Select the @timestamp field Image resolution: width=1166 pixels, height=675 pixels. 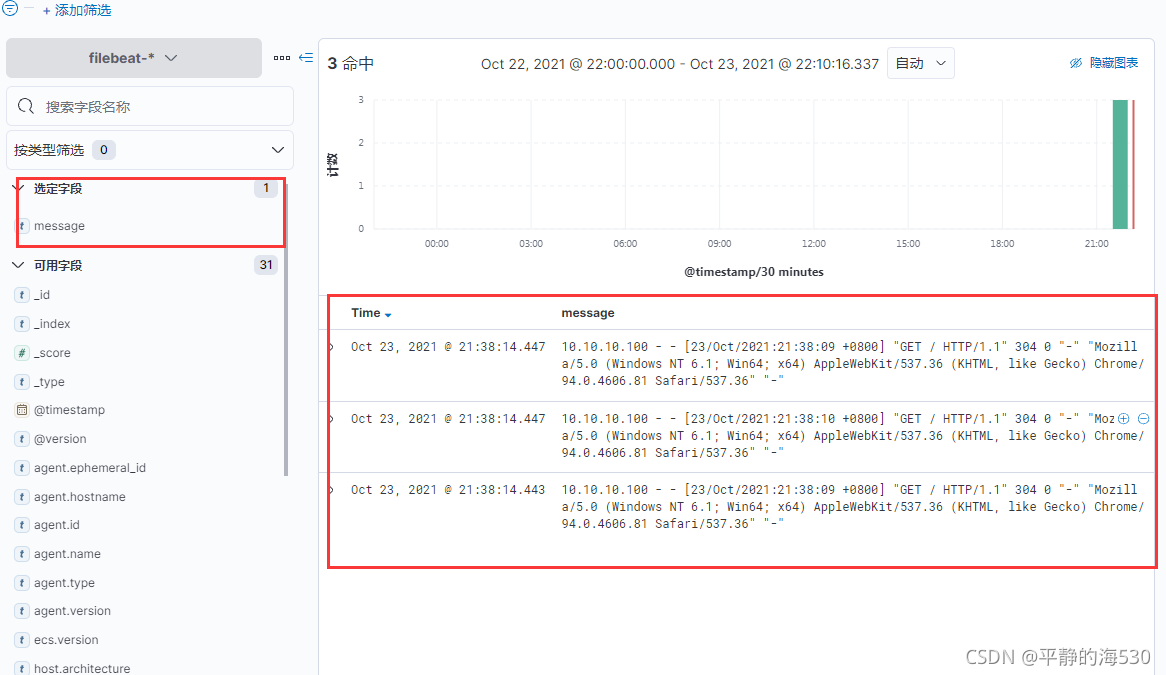pos(69,410)
